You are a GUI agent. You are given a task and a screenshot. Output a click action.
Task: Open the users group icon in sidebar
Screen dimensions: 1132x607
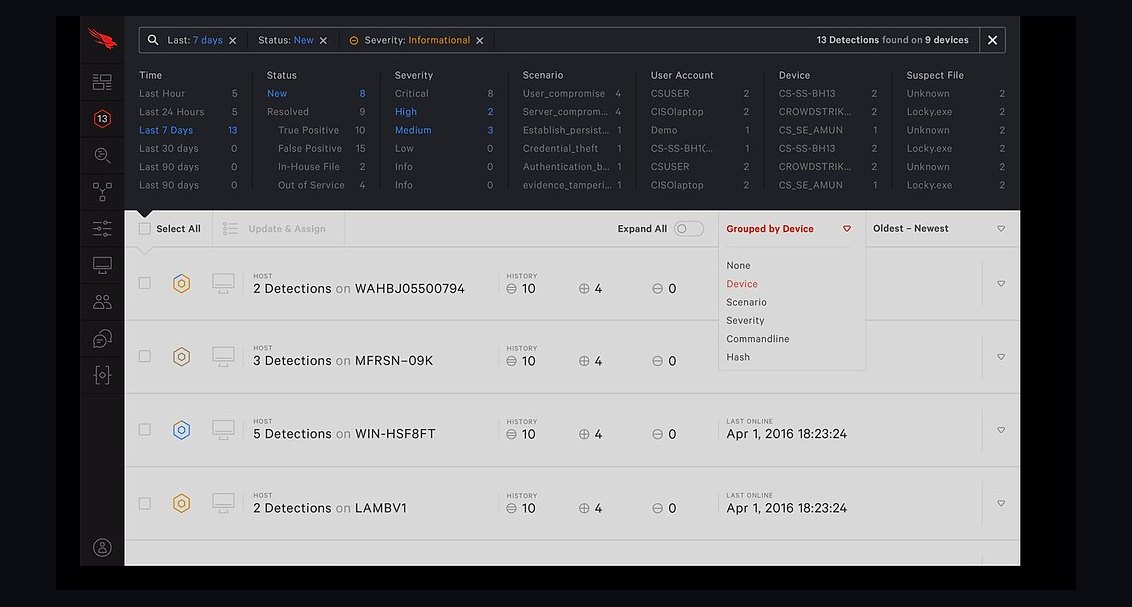pos(102,302)
